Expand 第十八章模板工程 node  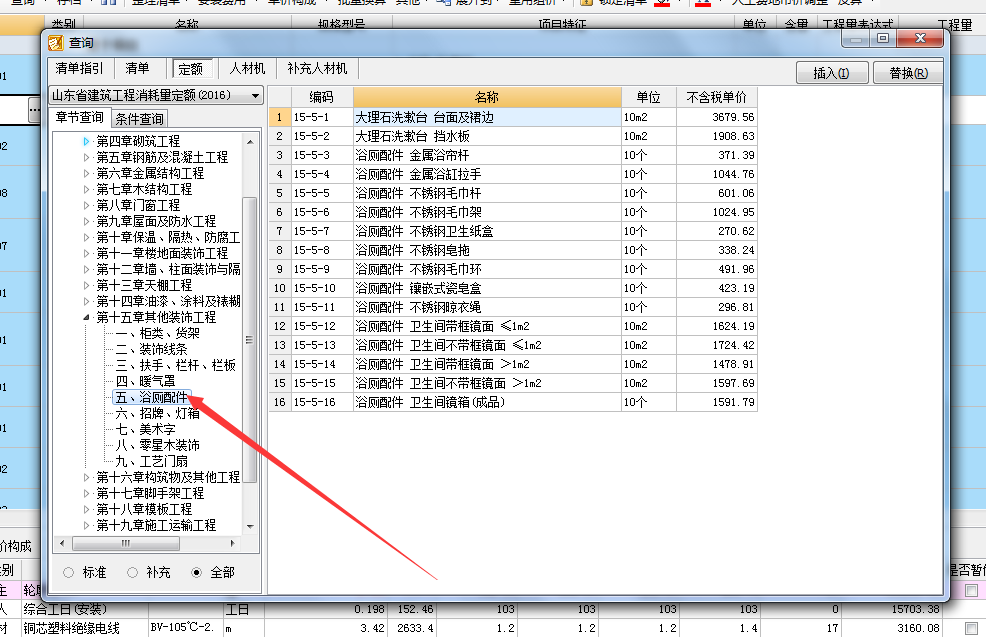point(87,509)
